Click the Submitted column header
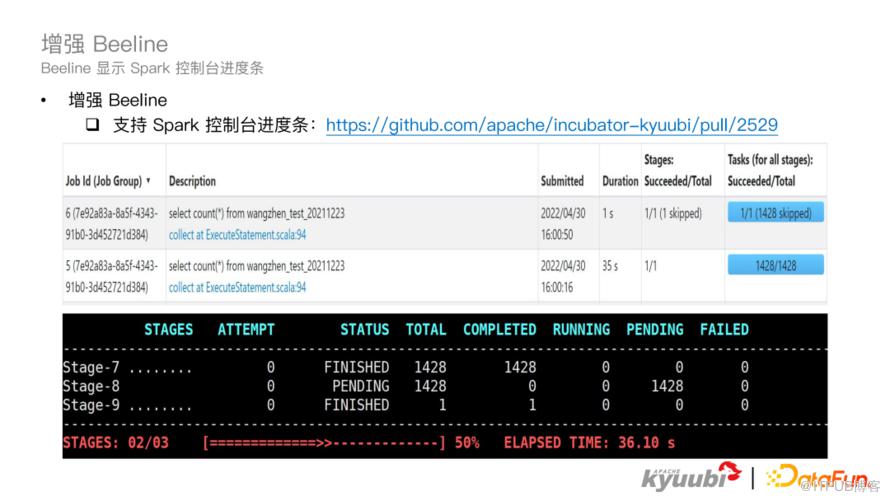 pyautogui.click(x=562, y=181)
